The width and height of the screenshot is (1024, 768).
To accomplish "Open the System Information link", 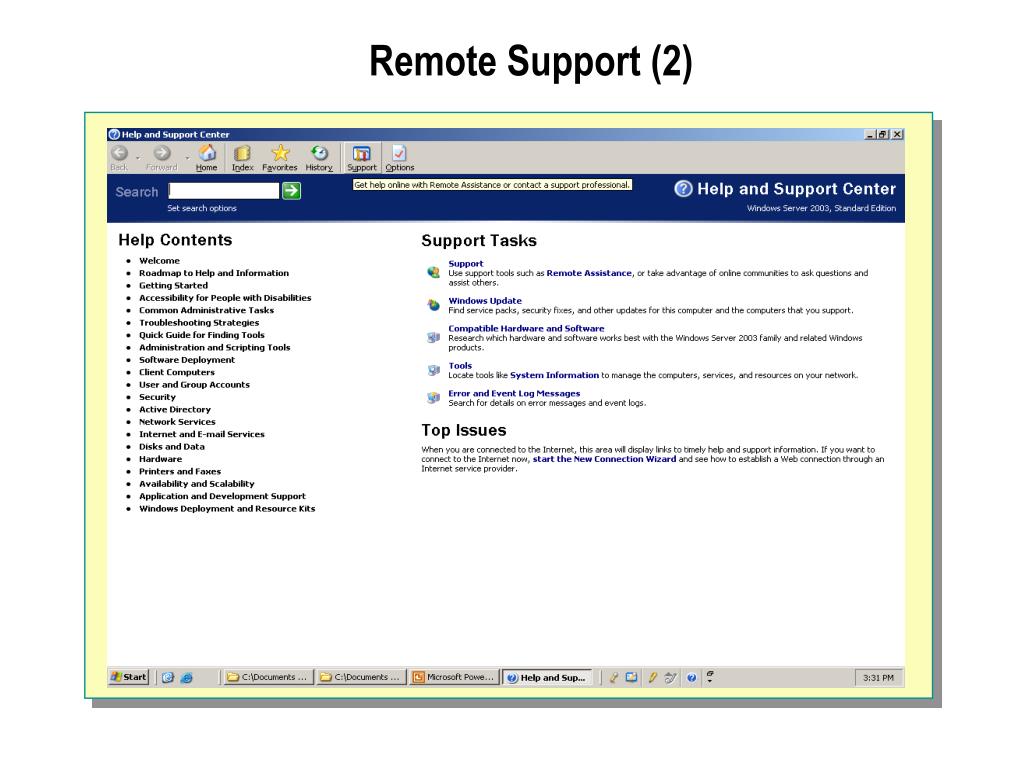I will [554, 375].
